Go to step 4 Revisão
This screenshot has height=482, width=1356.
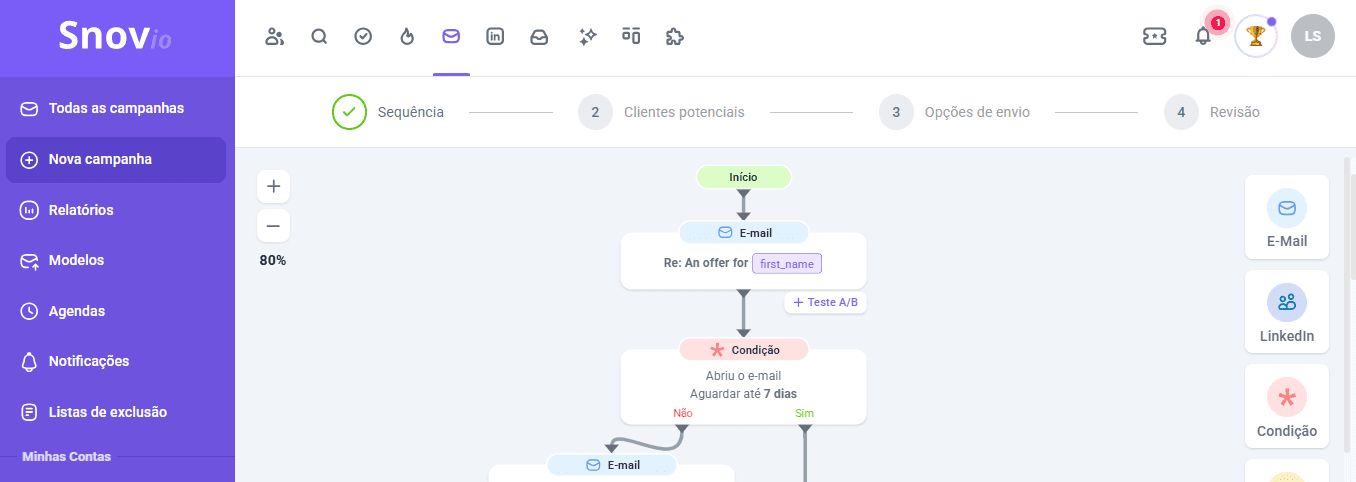pos(1212,112)
